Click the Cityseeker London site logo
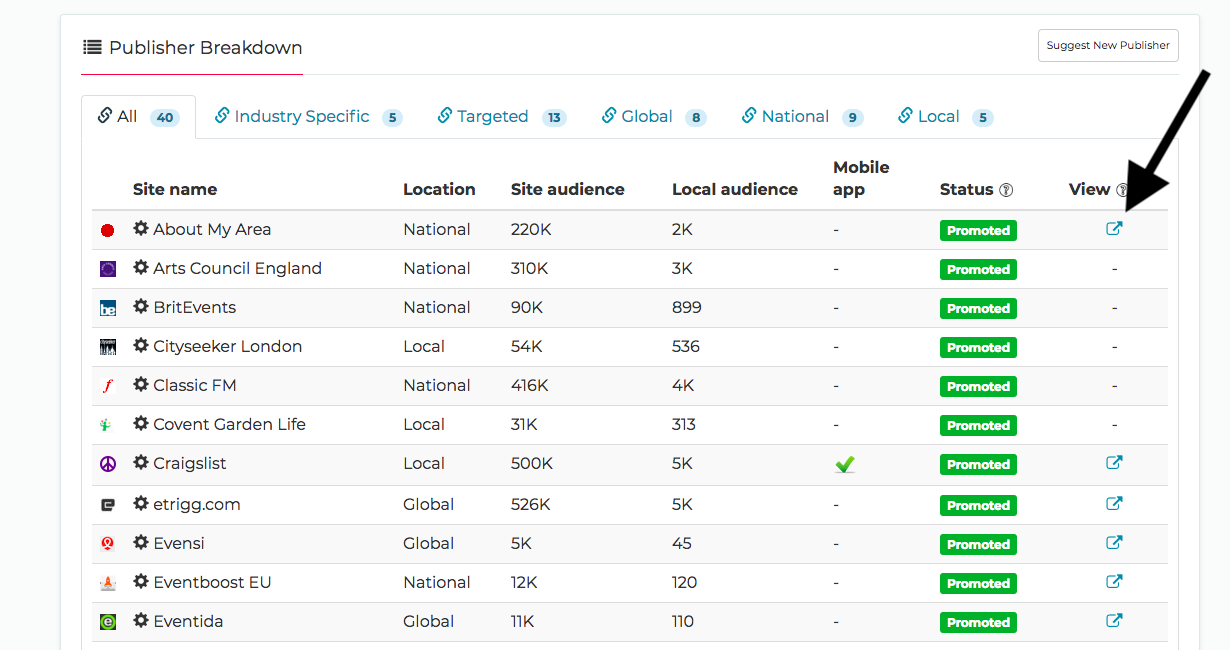1230x650 pixels. [108, 347]
